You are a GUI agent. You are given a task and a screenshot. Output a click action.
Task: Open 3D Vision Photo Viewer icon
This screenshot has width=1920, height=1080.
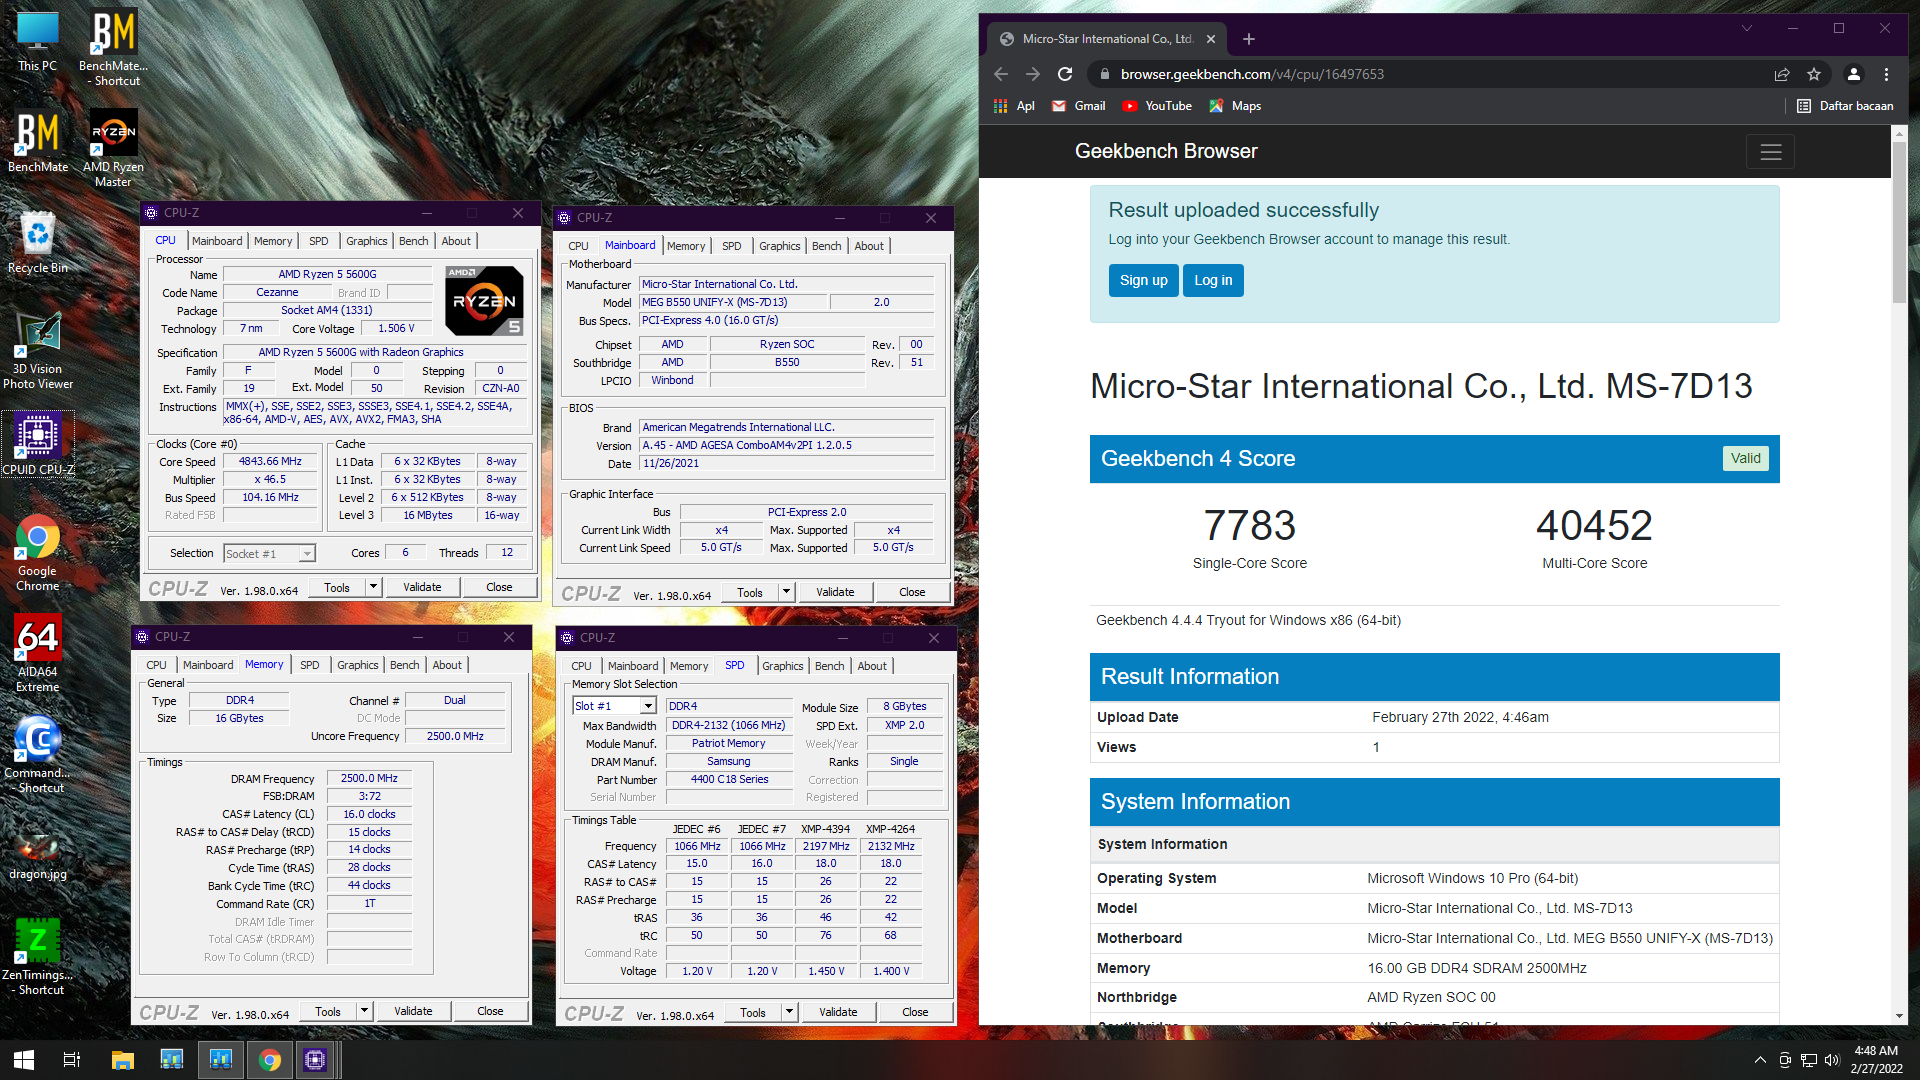tap(38, 350)
